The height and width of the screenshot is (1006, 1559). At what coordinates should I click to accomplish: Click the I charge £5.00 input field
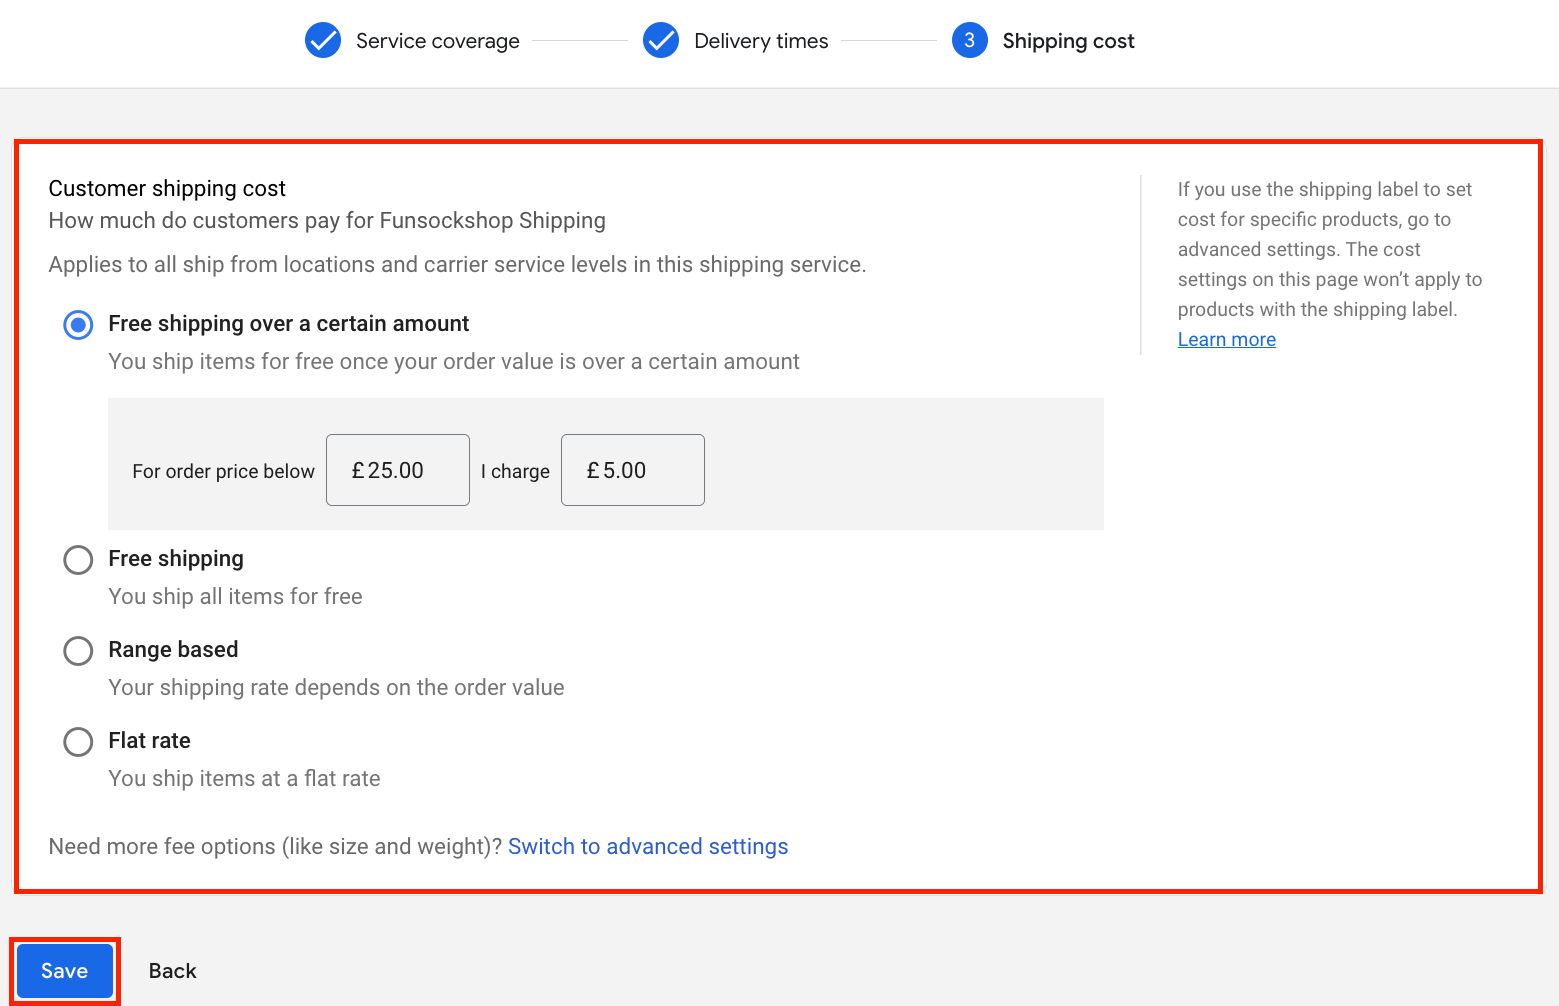[x=632, y=470]
